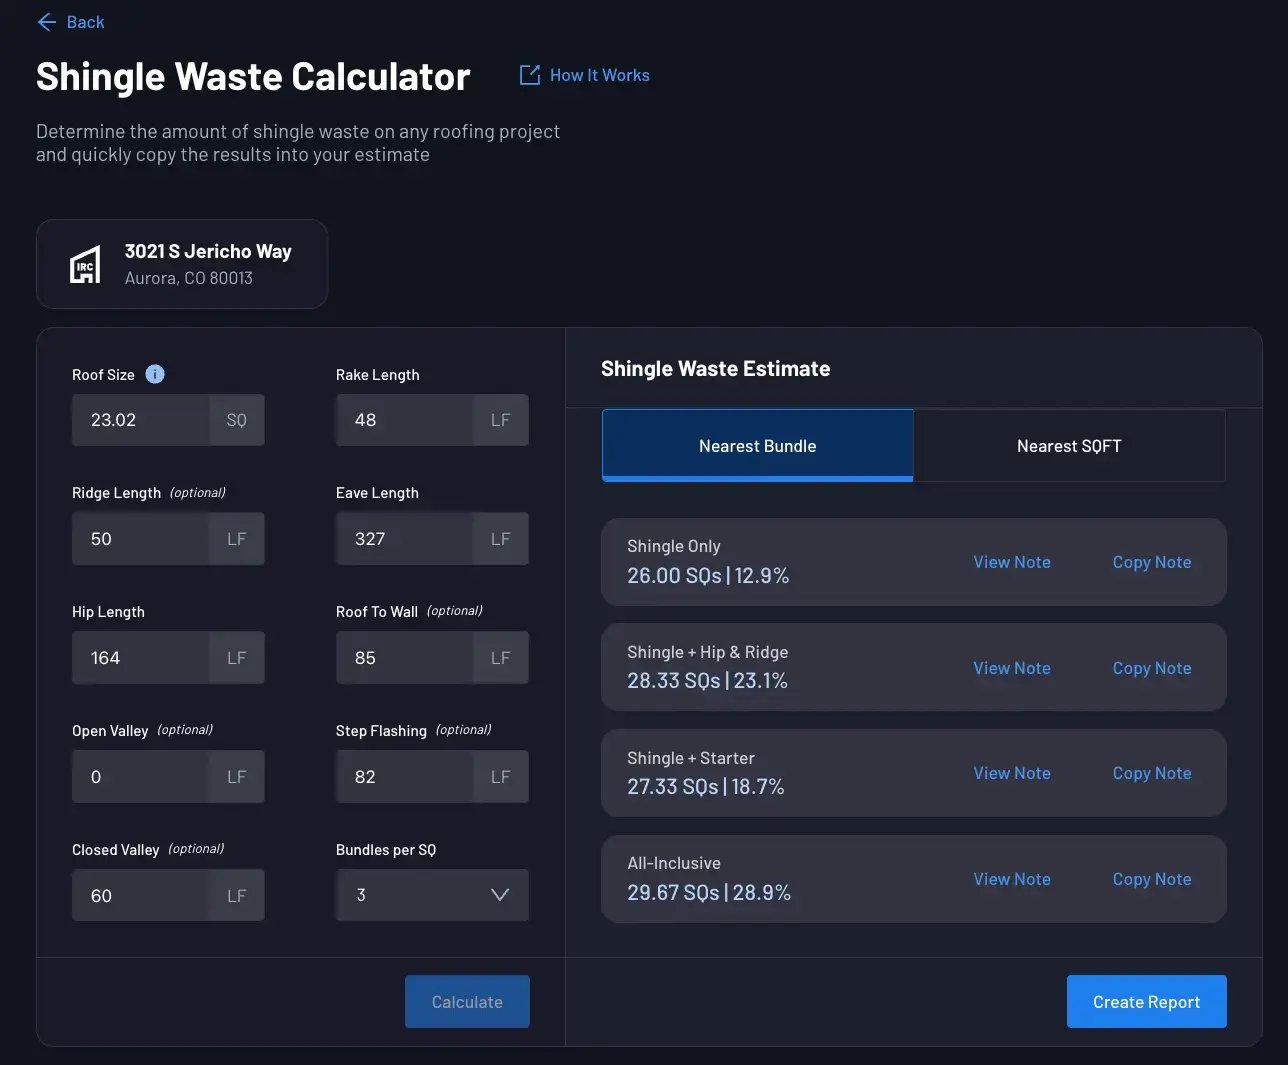
Task: Click the How It Works external link icon
Action: coord(529,75)
